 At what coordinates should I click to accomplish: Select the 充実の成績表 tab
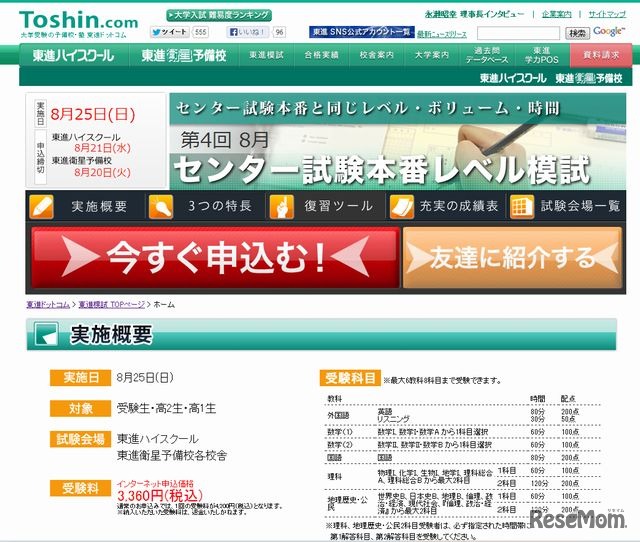click(x=445, y=207)
